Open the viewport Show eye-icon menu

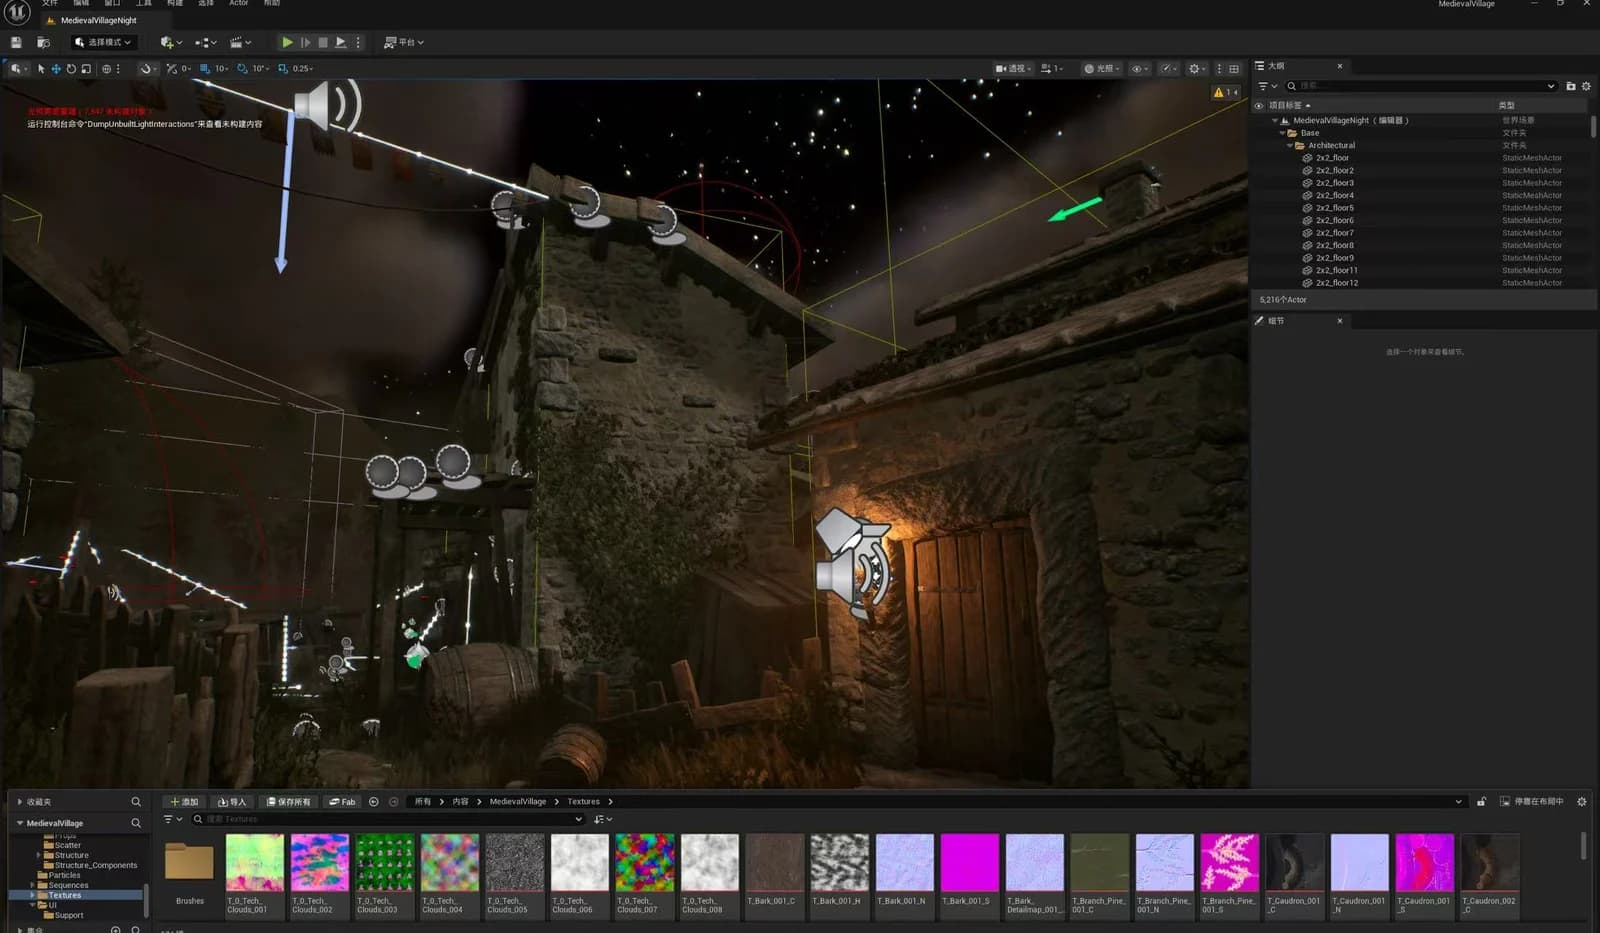[x=1139, y=69]
